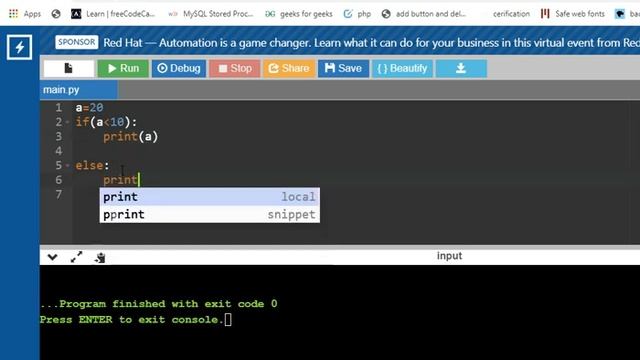Open the Red Hat sponsor banner text
Image resolution: width=640 pixels, height=360 pixels.
pos(371,42)
